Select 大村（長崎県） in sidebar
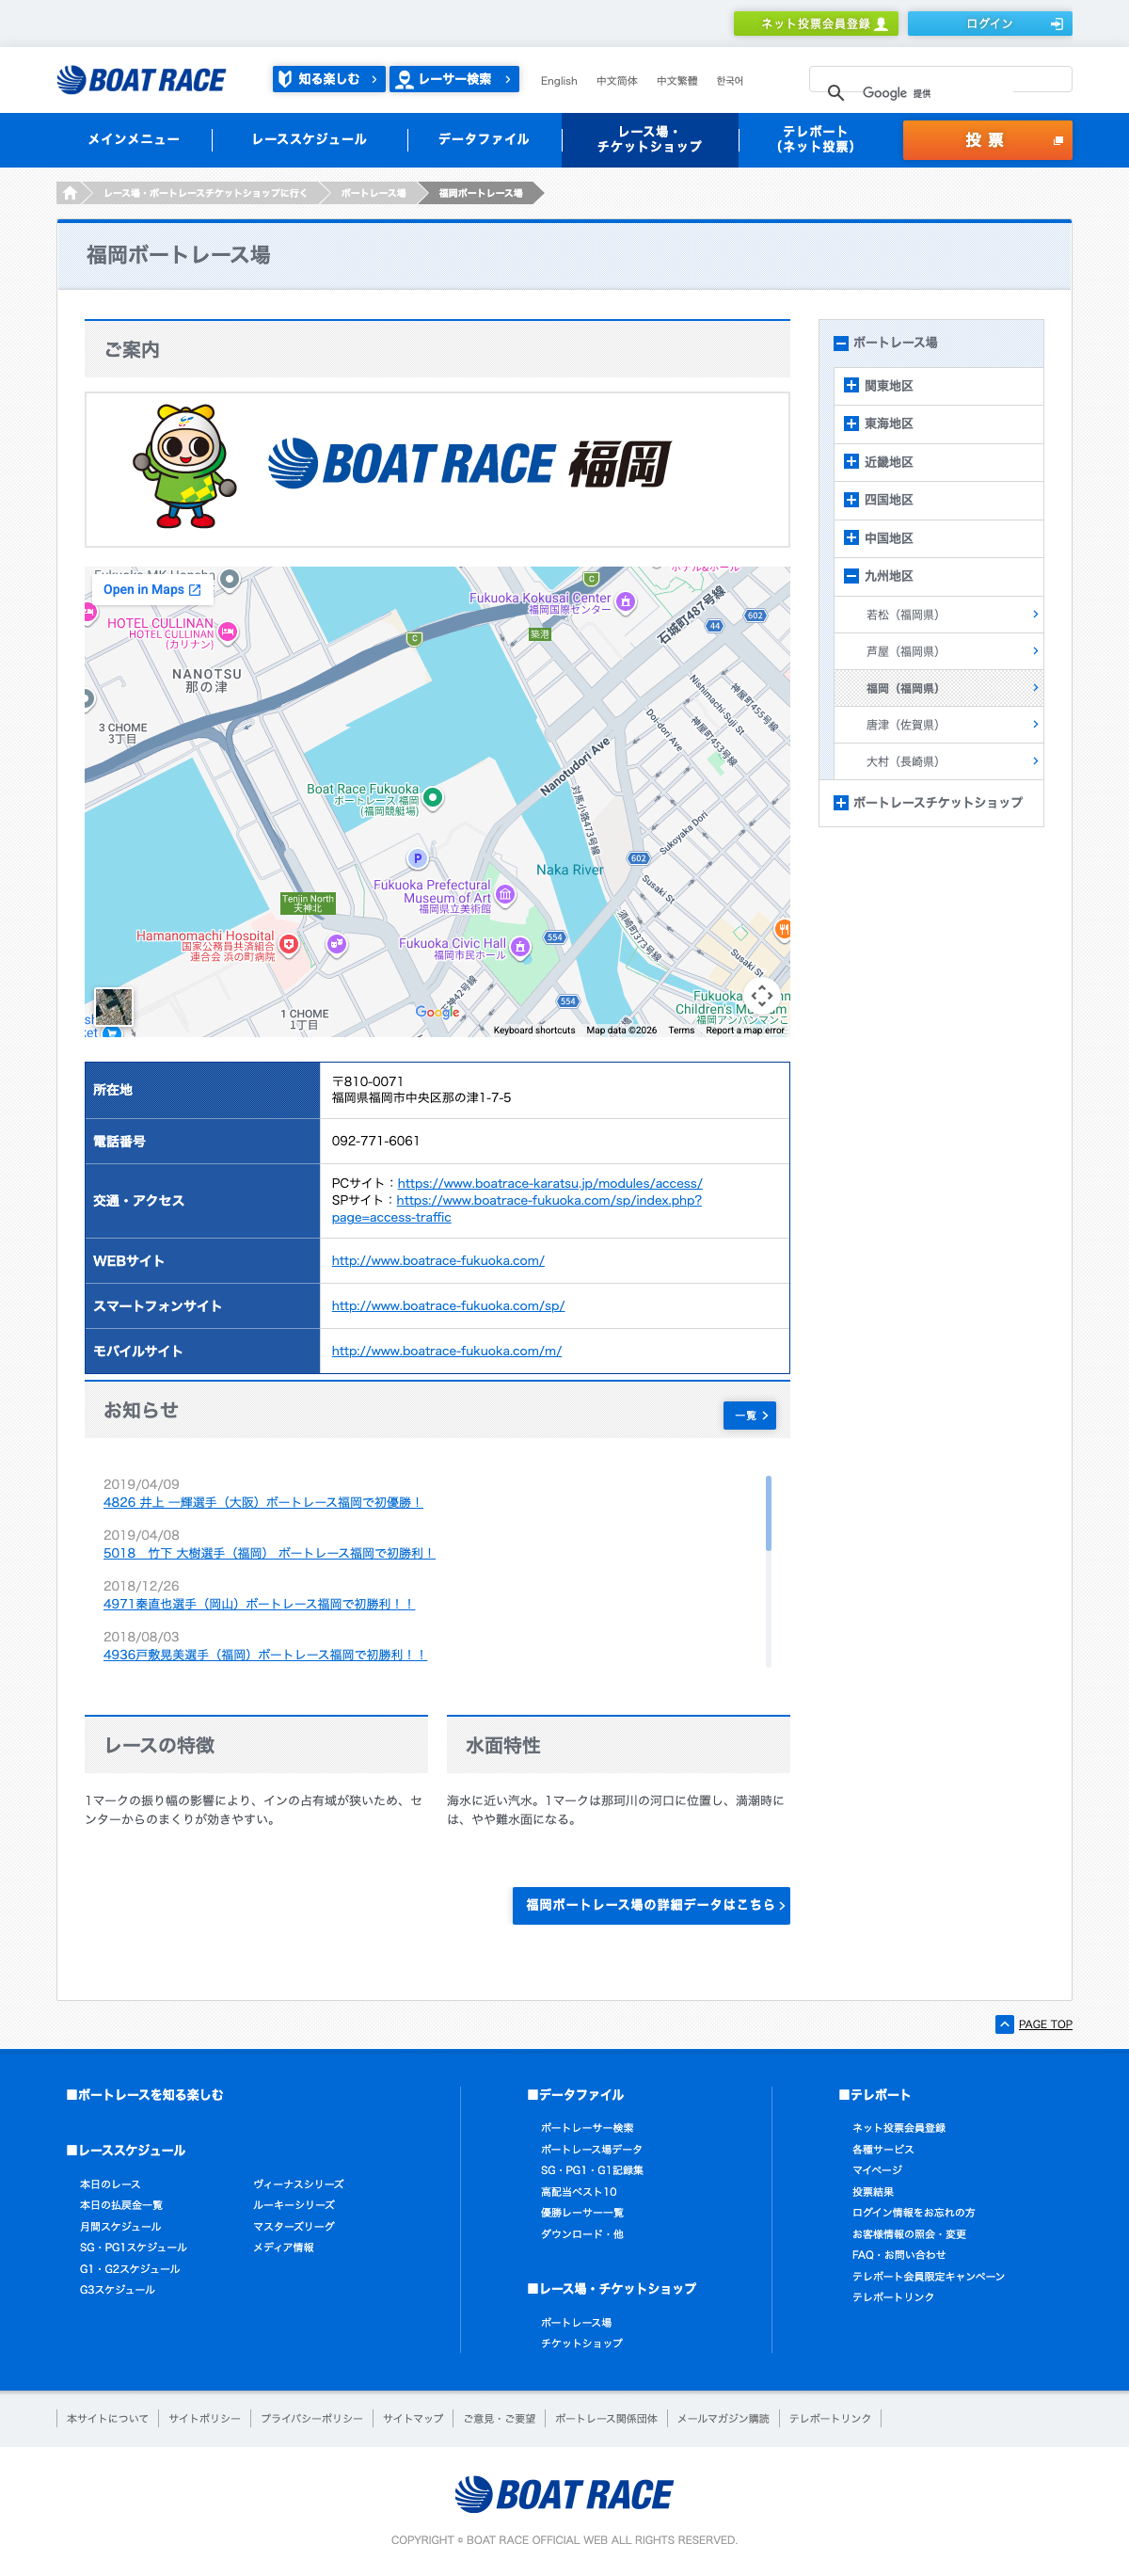 [938, 761]
